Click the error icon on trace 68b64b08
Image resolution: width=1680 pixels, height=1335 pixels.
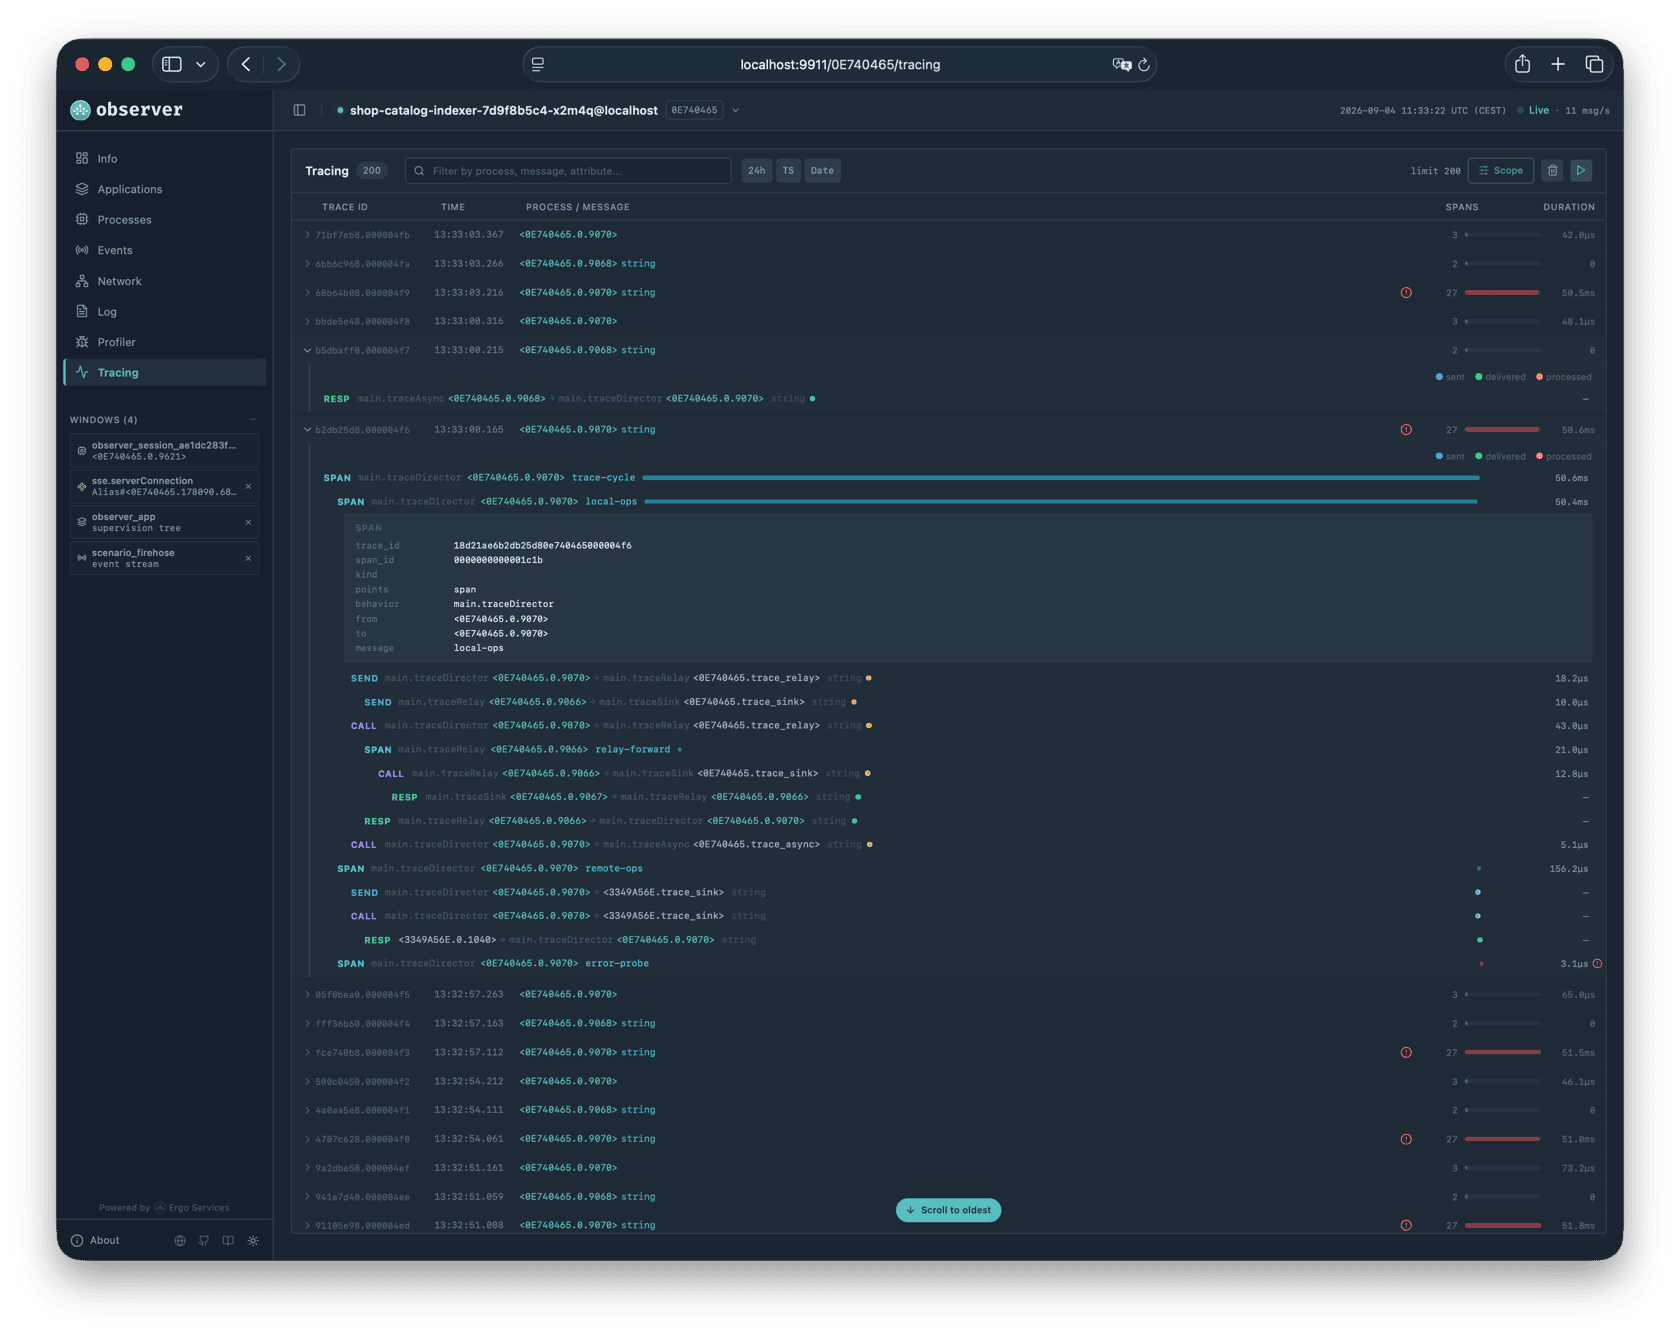pos(1406,293)
